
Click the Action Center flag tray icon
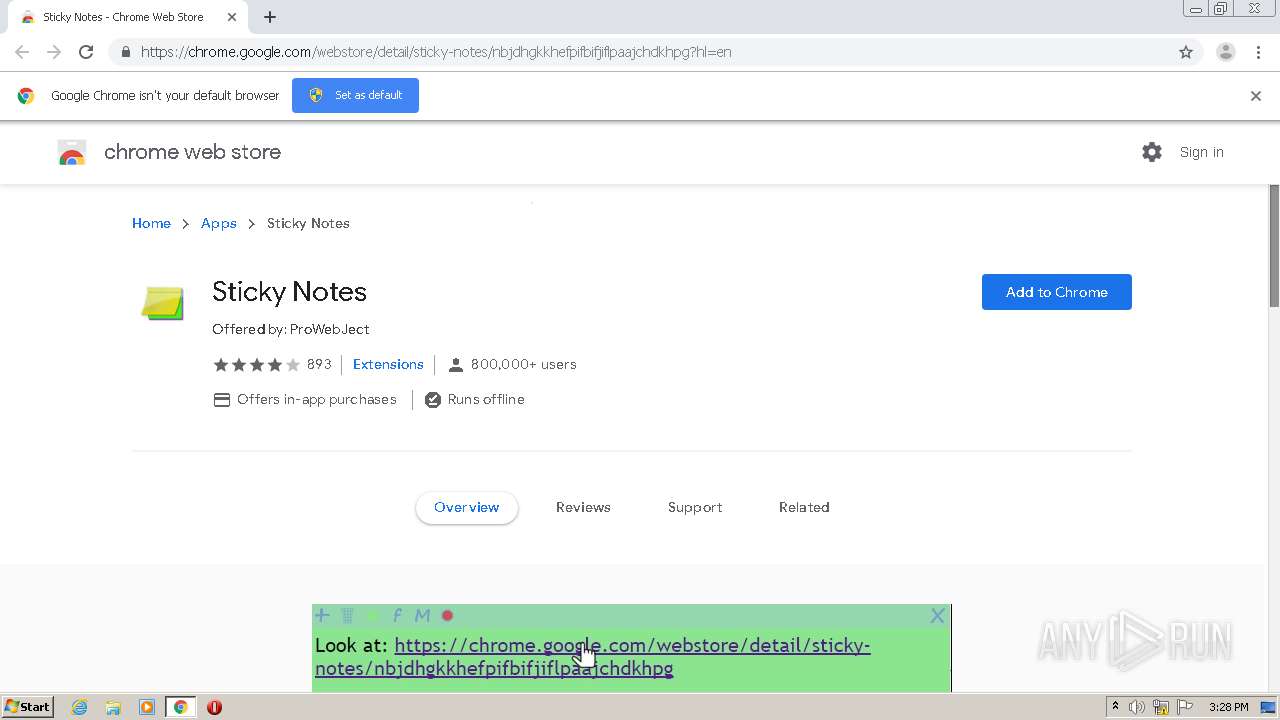[x=1184, y=707]
